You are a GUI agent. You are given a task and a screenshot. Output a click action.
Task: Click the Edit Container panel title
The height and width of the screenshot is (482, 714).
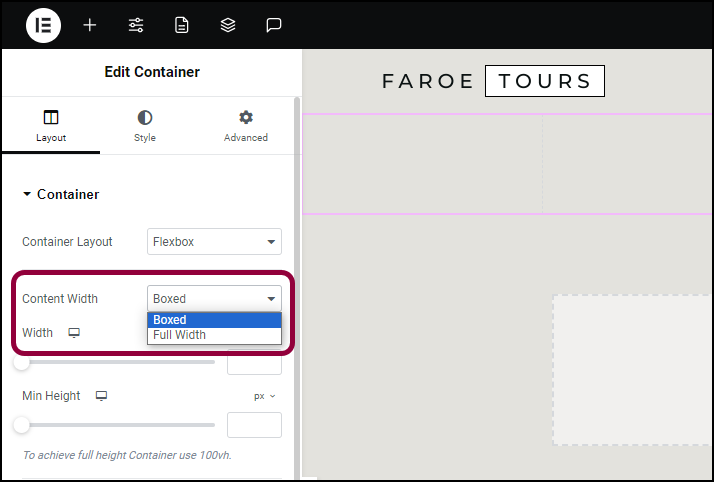click(152, 72)
